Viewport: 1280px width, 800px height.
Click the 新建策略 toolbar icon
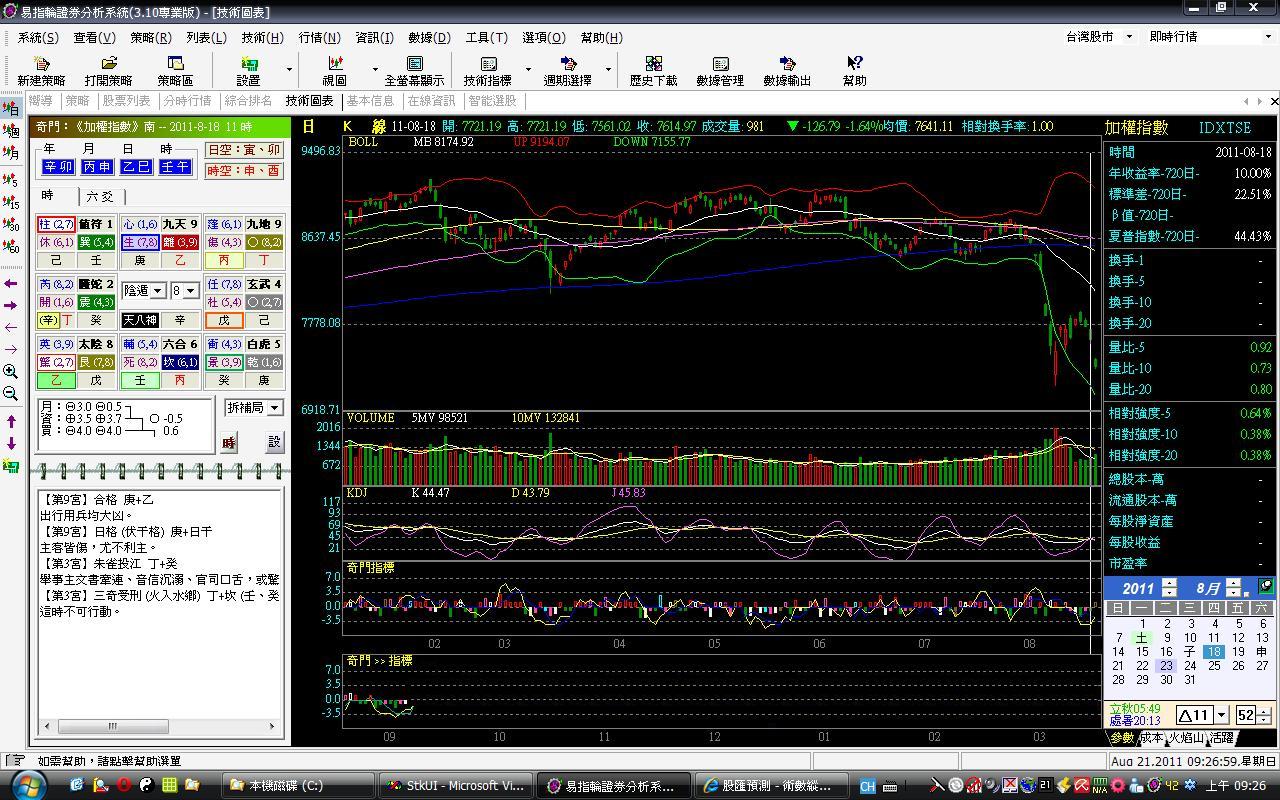[x=41, y=70]
